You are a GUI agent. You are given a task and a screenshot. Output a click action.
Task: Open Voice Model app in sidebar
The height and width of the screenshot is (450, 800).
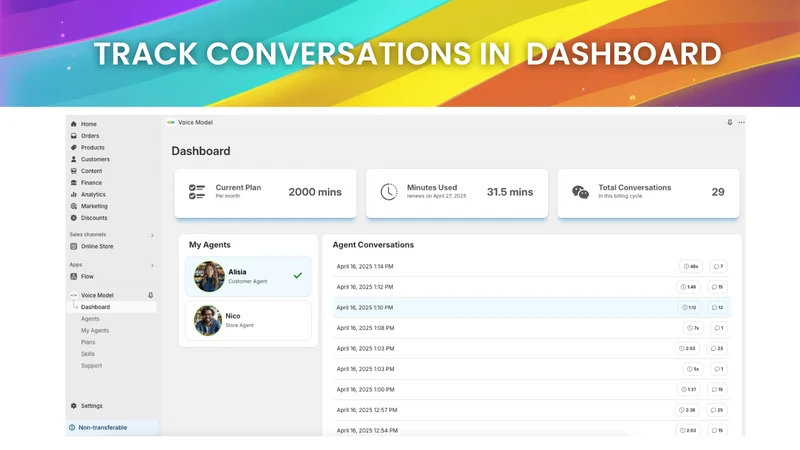click(97, 295)
